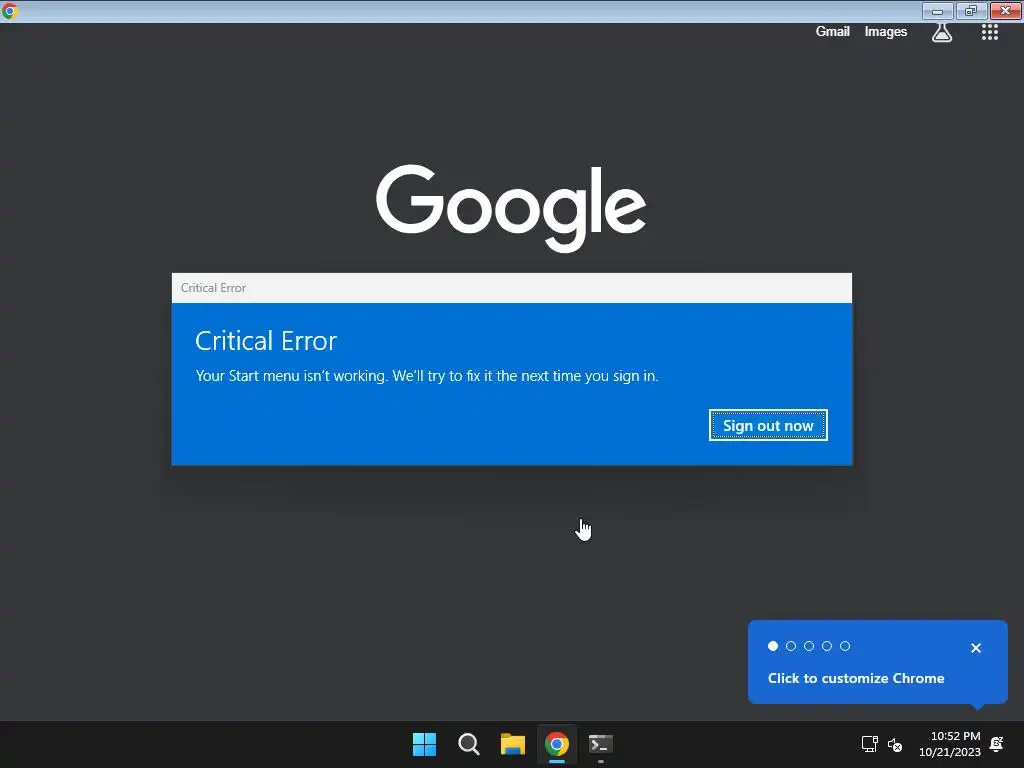The image size is (1024, 768).
Task: Minimize the Chrome window
Action: click(937, 11)
